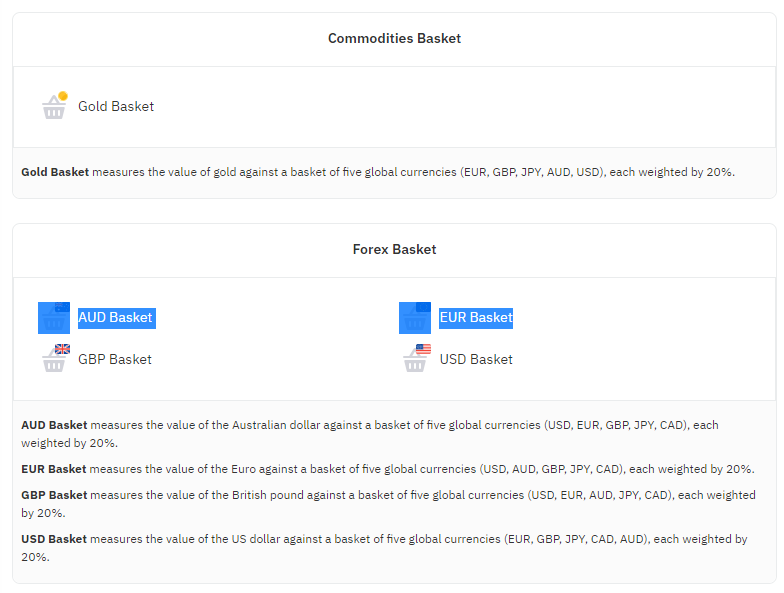Click the EUR Basket text label

(476, 318)
